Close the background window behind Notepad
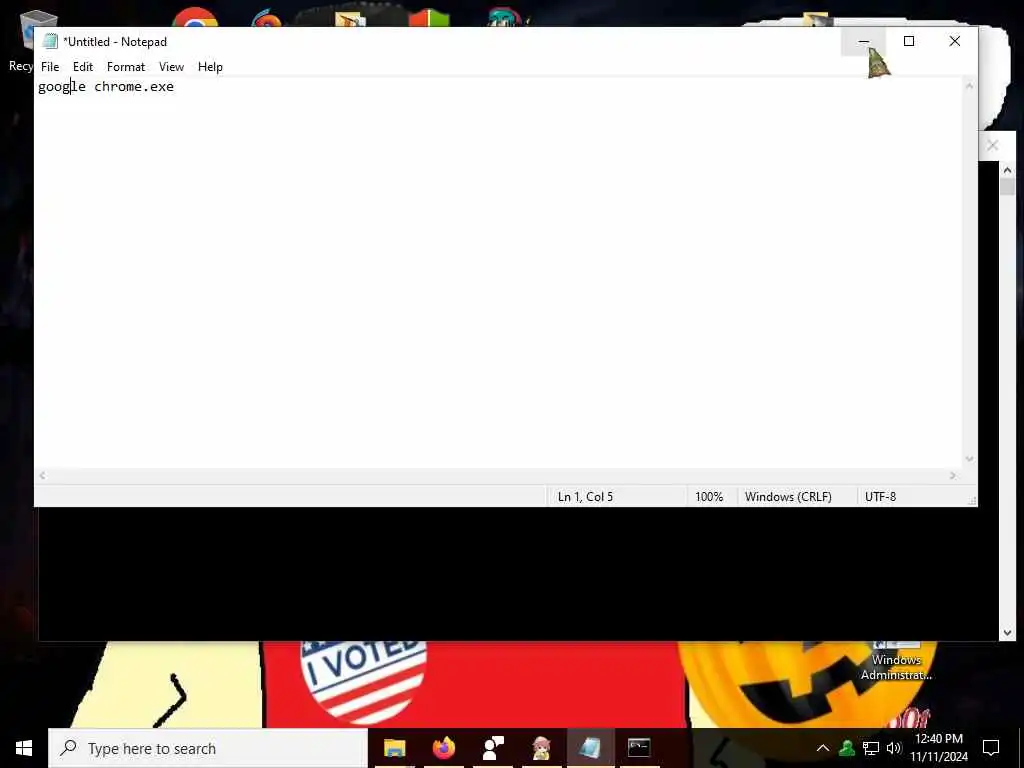The image size is (1024, 768). (x=993, y=145)
